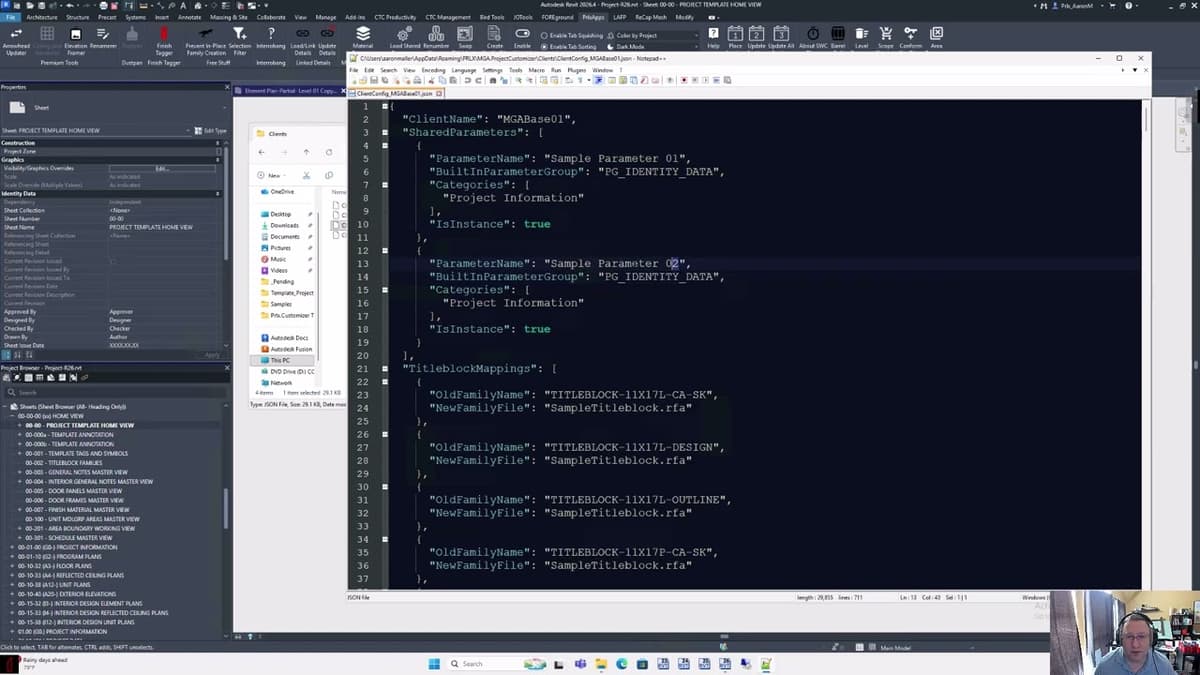Click the Area ribbon tool
This screenshot has width=1200, height=675.
click(936, 38)
